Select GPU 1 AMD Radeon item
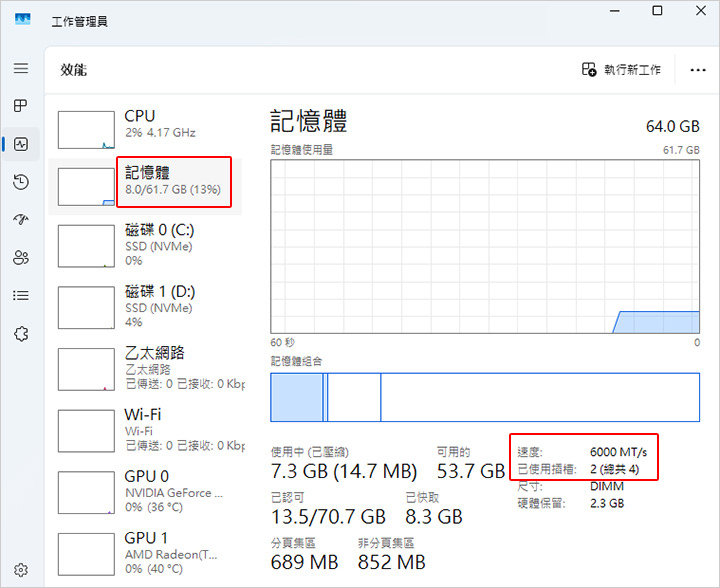 (145, 553)
